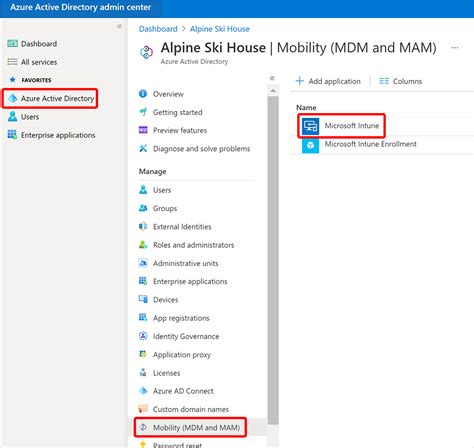
Task: Click the resource menu vertical scrollbar
Action: tap(273, 260)
